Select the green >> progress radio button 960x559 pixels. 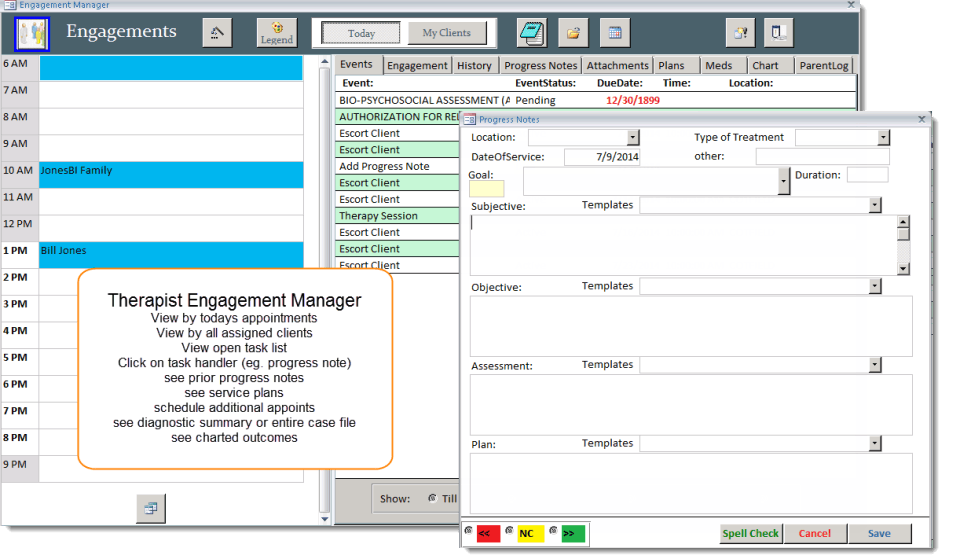(553, 531)
